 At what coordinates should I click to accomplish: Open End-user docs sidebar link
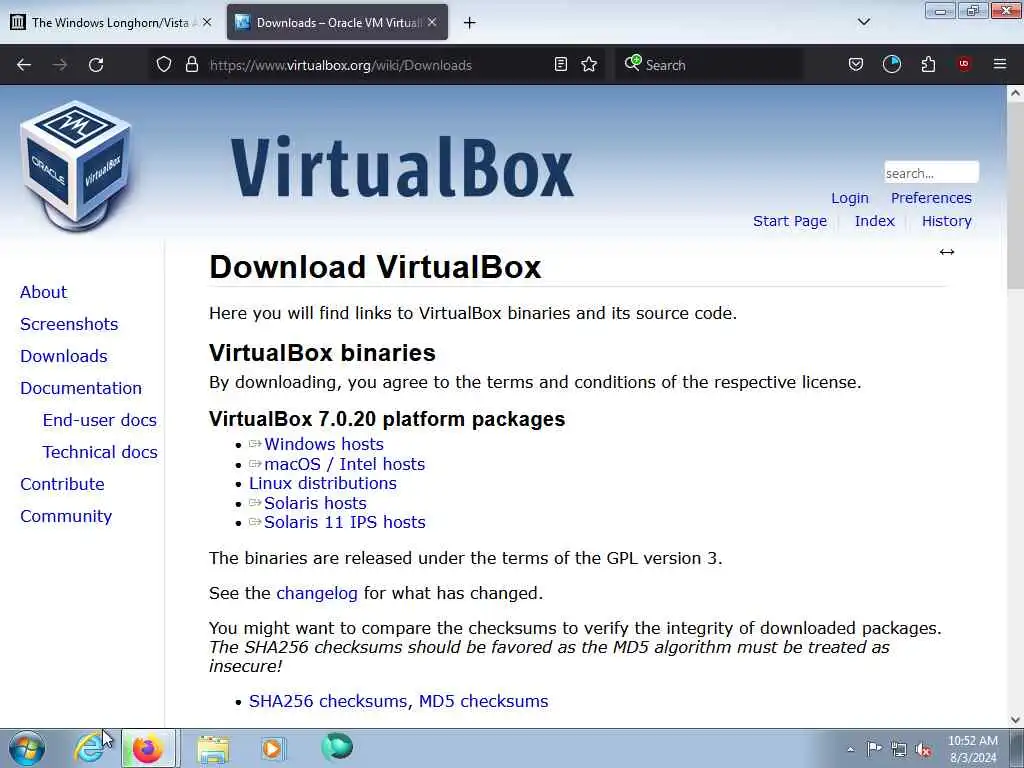pos(100,420)
